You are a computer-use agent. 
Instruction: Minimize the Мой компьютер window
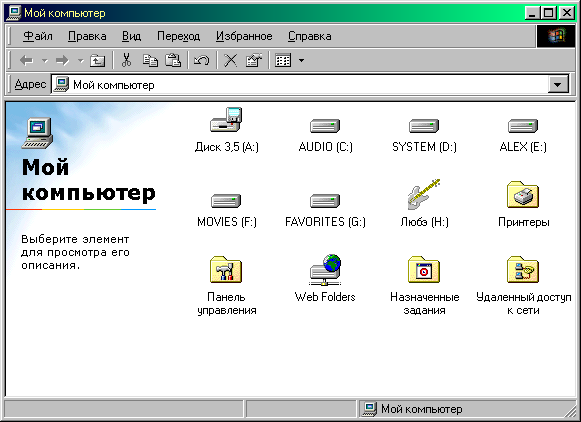pos(532,13)
